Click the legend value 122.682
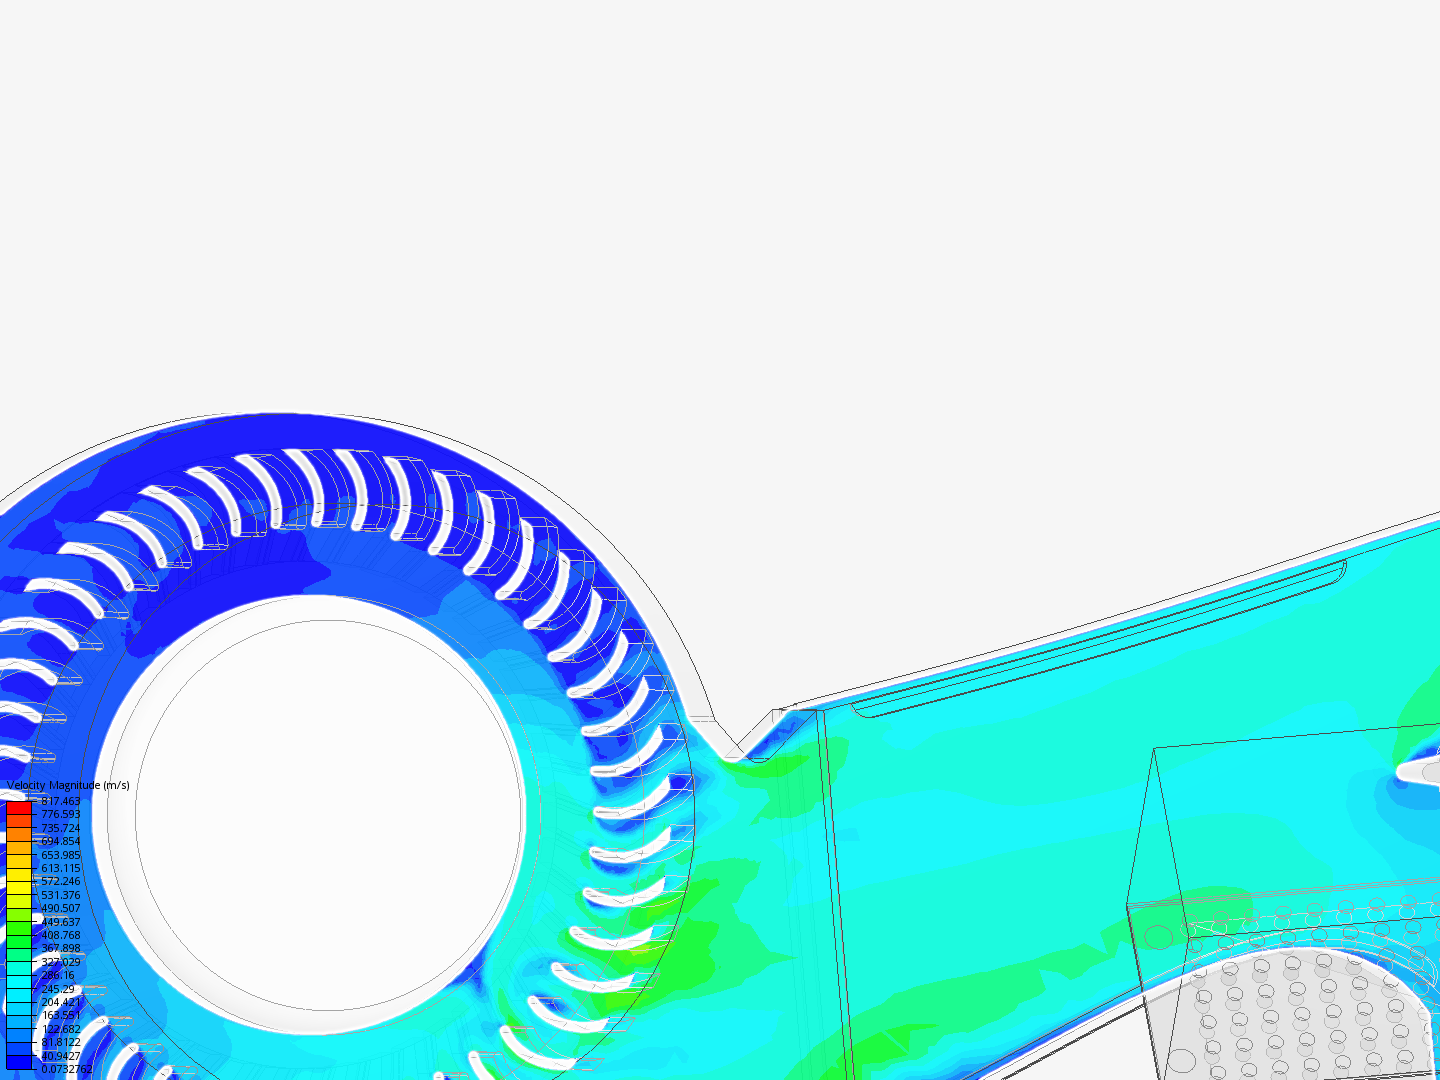The image size is (1440, 1080). [x=60, y=1029]
